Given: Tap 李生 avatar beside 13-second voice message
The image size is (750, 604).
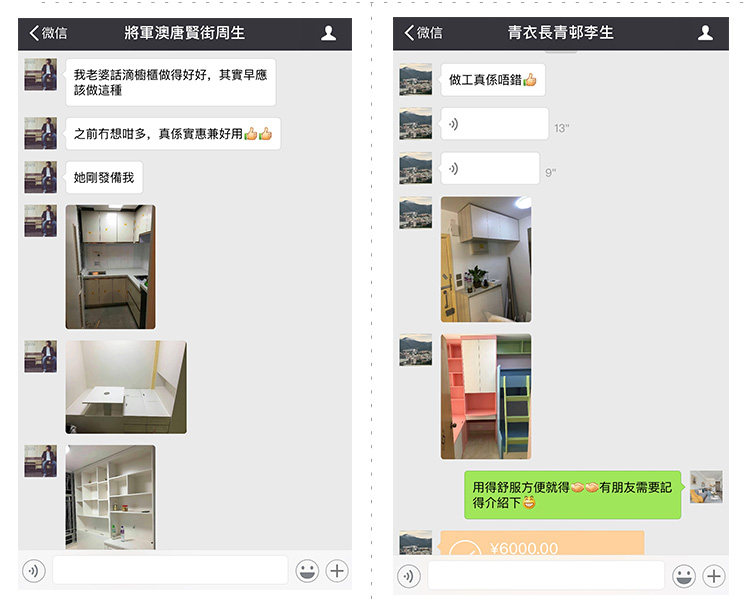Looking at the screenshot, I should [416, 123].
